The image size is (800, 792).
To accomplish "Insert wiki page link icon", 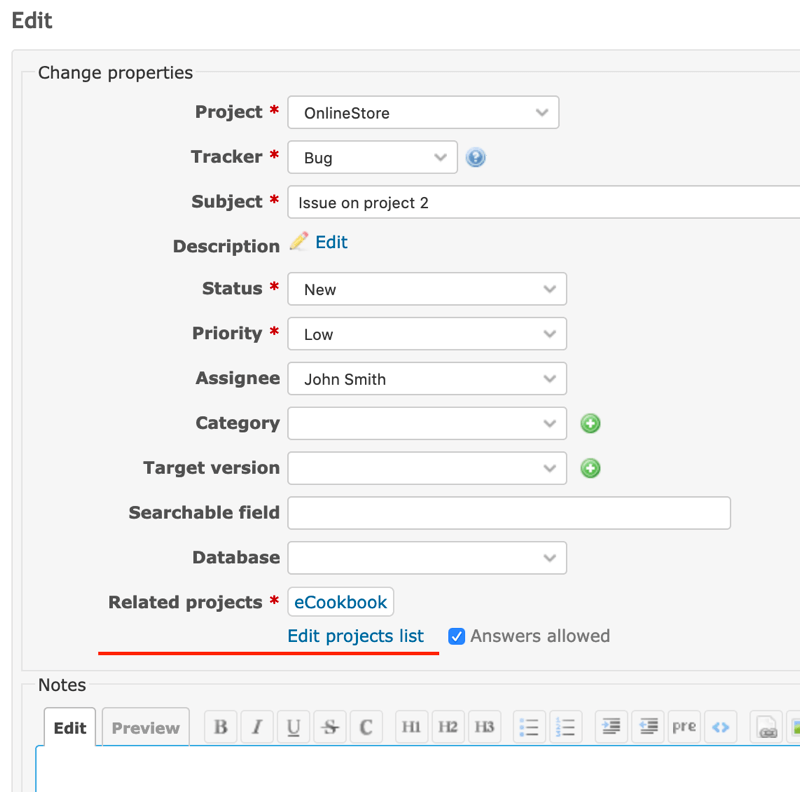I will (766, 727).
